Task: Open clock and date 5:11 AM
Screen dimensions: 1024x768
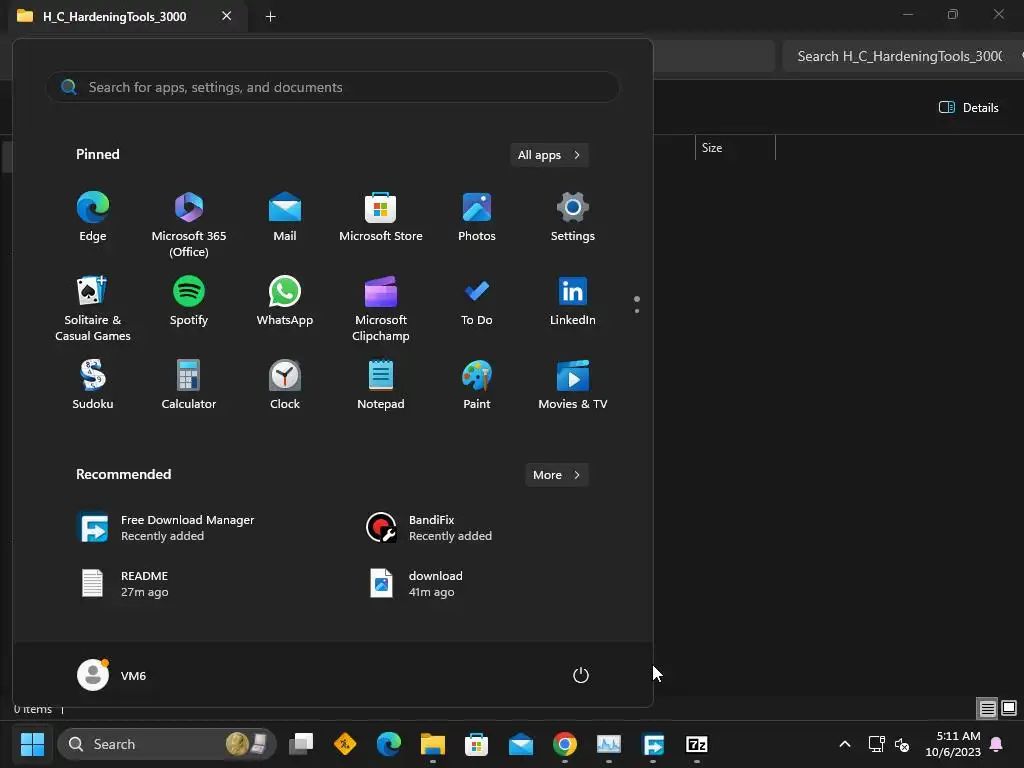Action: 953,744
